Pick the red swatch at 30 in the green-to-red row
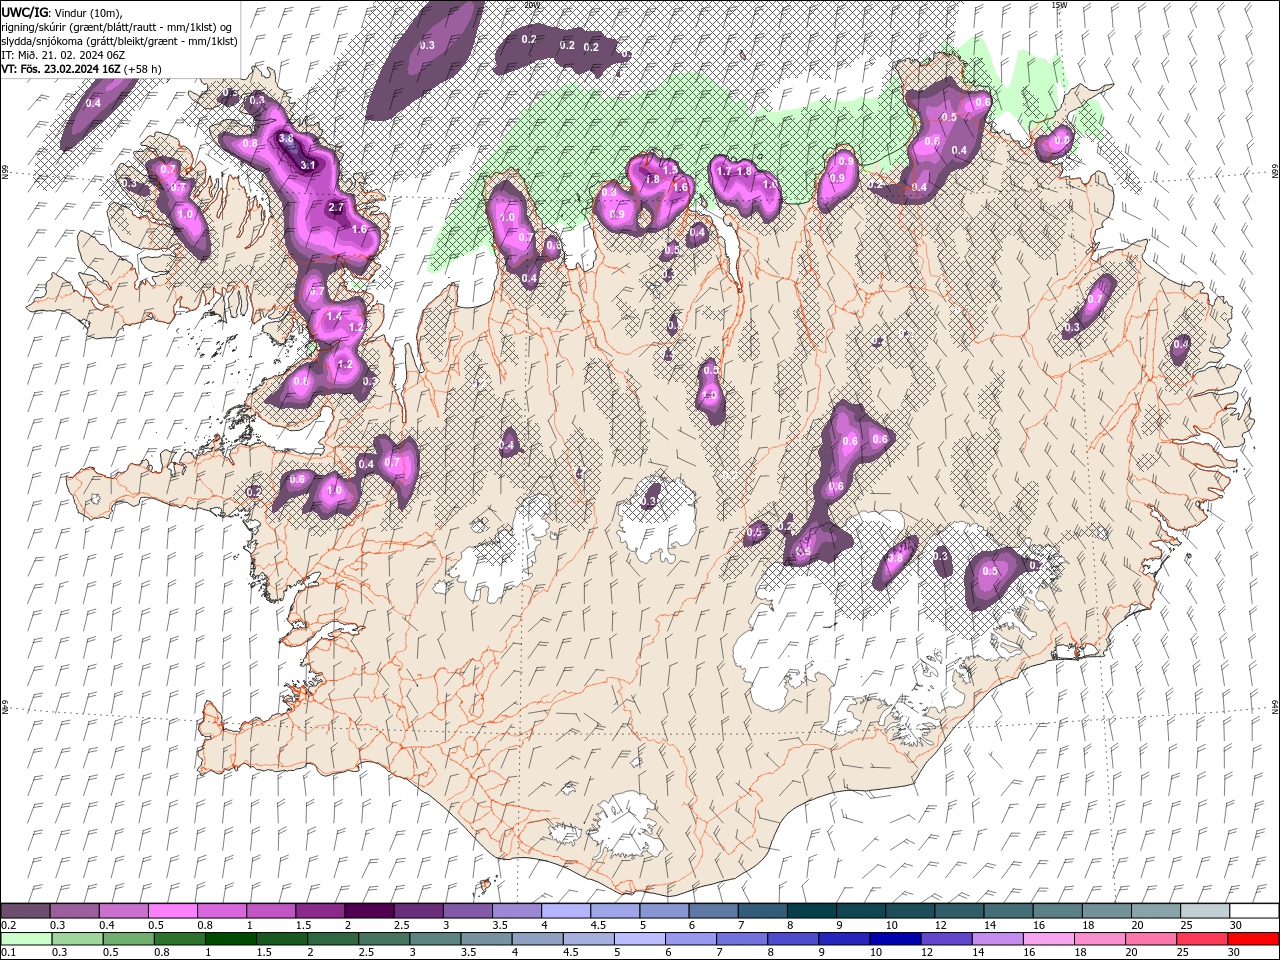This screenshot has width=1280, height=960. pyautogui.click(x=1254, y=939)
